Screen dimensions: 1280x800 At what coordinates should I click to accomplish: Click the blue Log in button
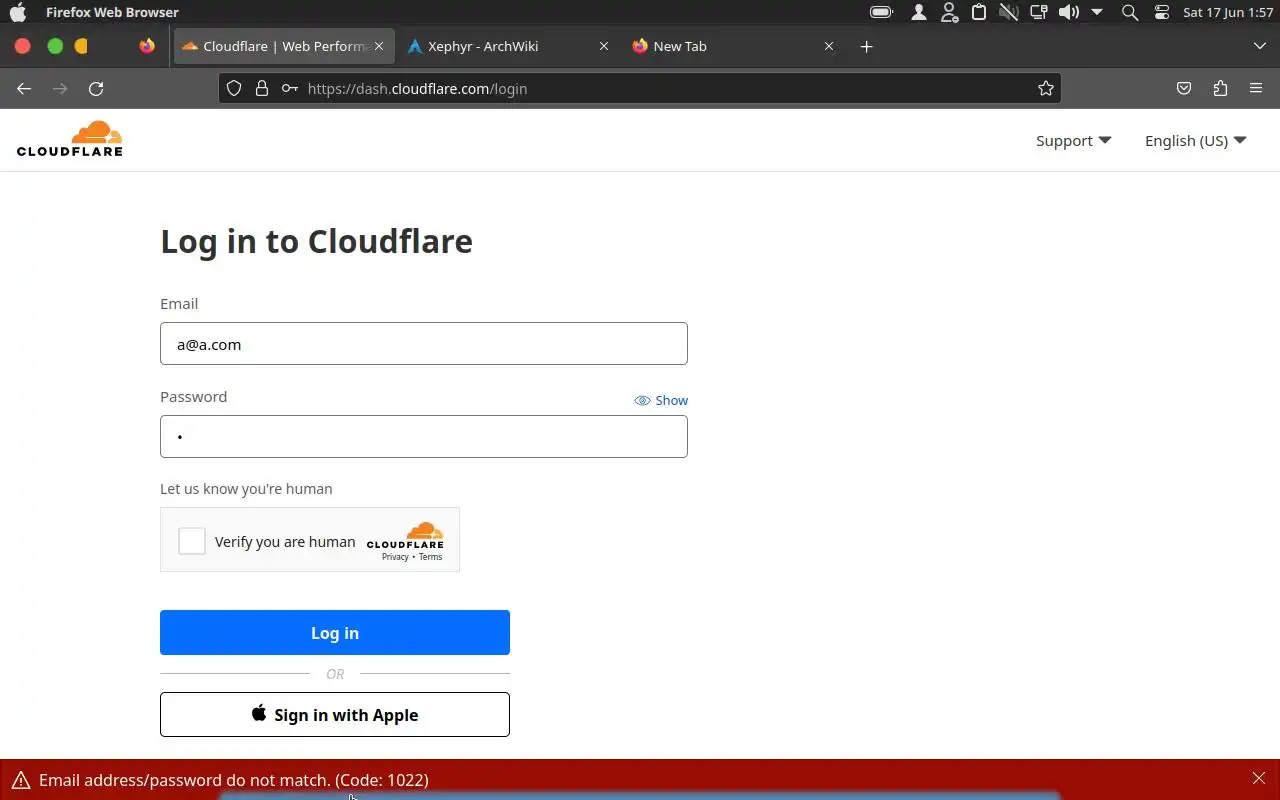335,632
